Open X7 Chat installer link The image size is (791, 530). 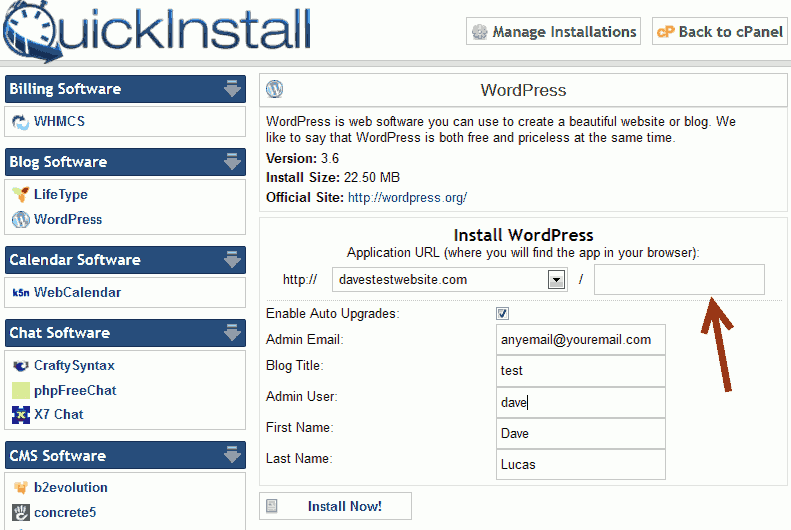59,415
